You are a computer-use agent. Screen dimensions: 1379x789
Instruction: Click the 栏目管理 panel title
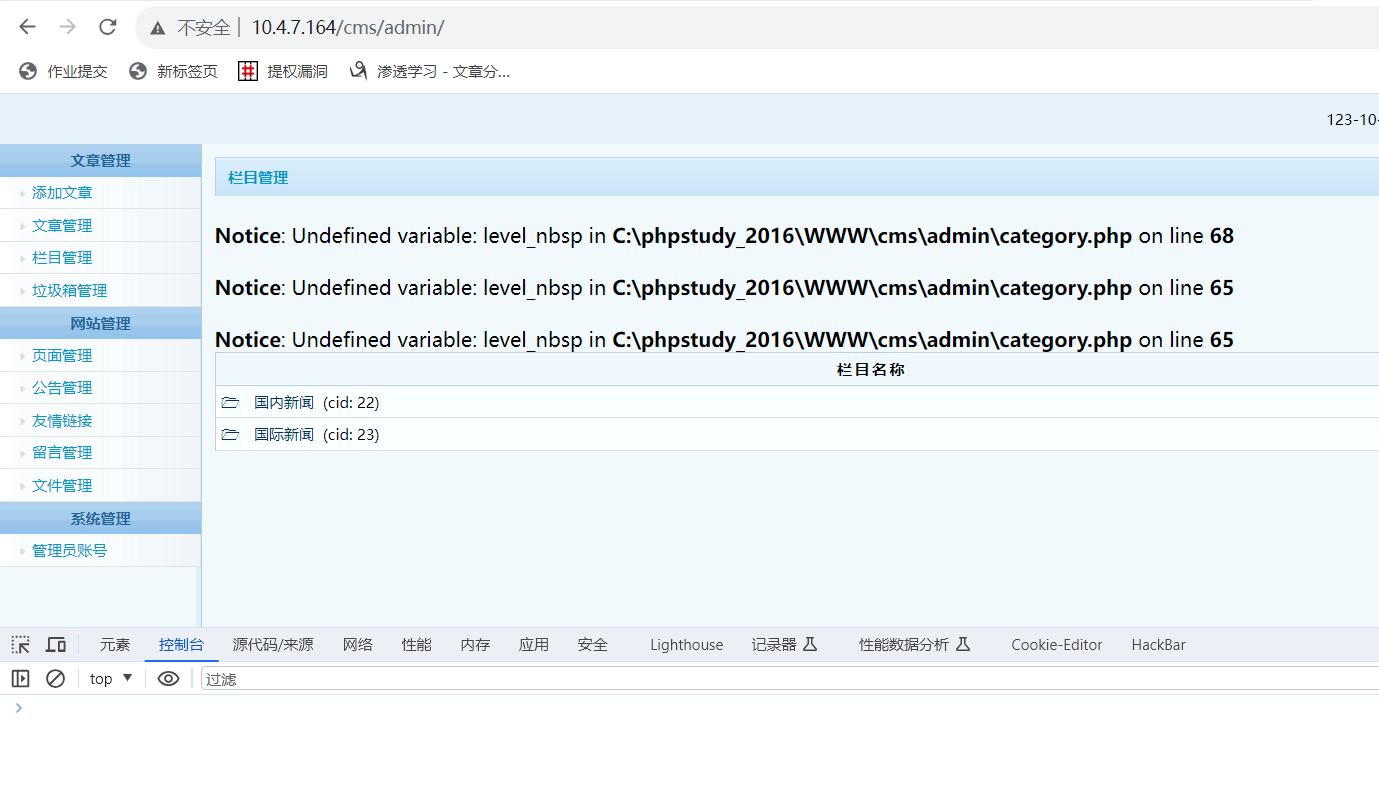(x=258, y=178)
